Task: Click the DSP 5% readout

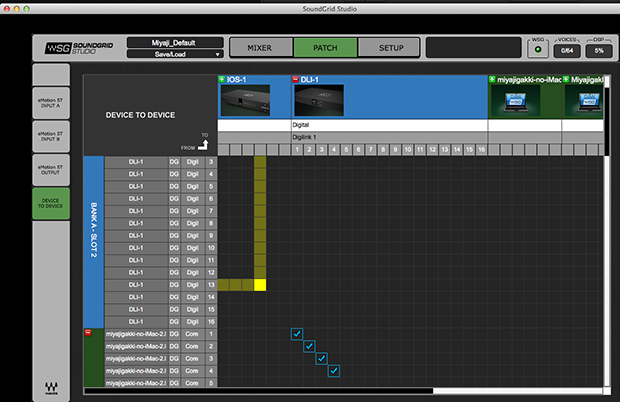Action: [x=599, y=51]
